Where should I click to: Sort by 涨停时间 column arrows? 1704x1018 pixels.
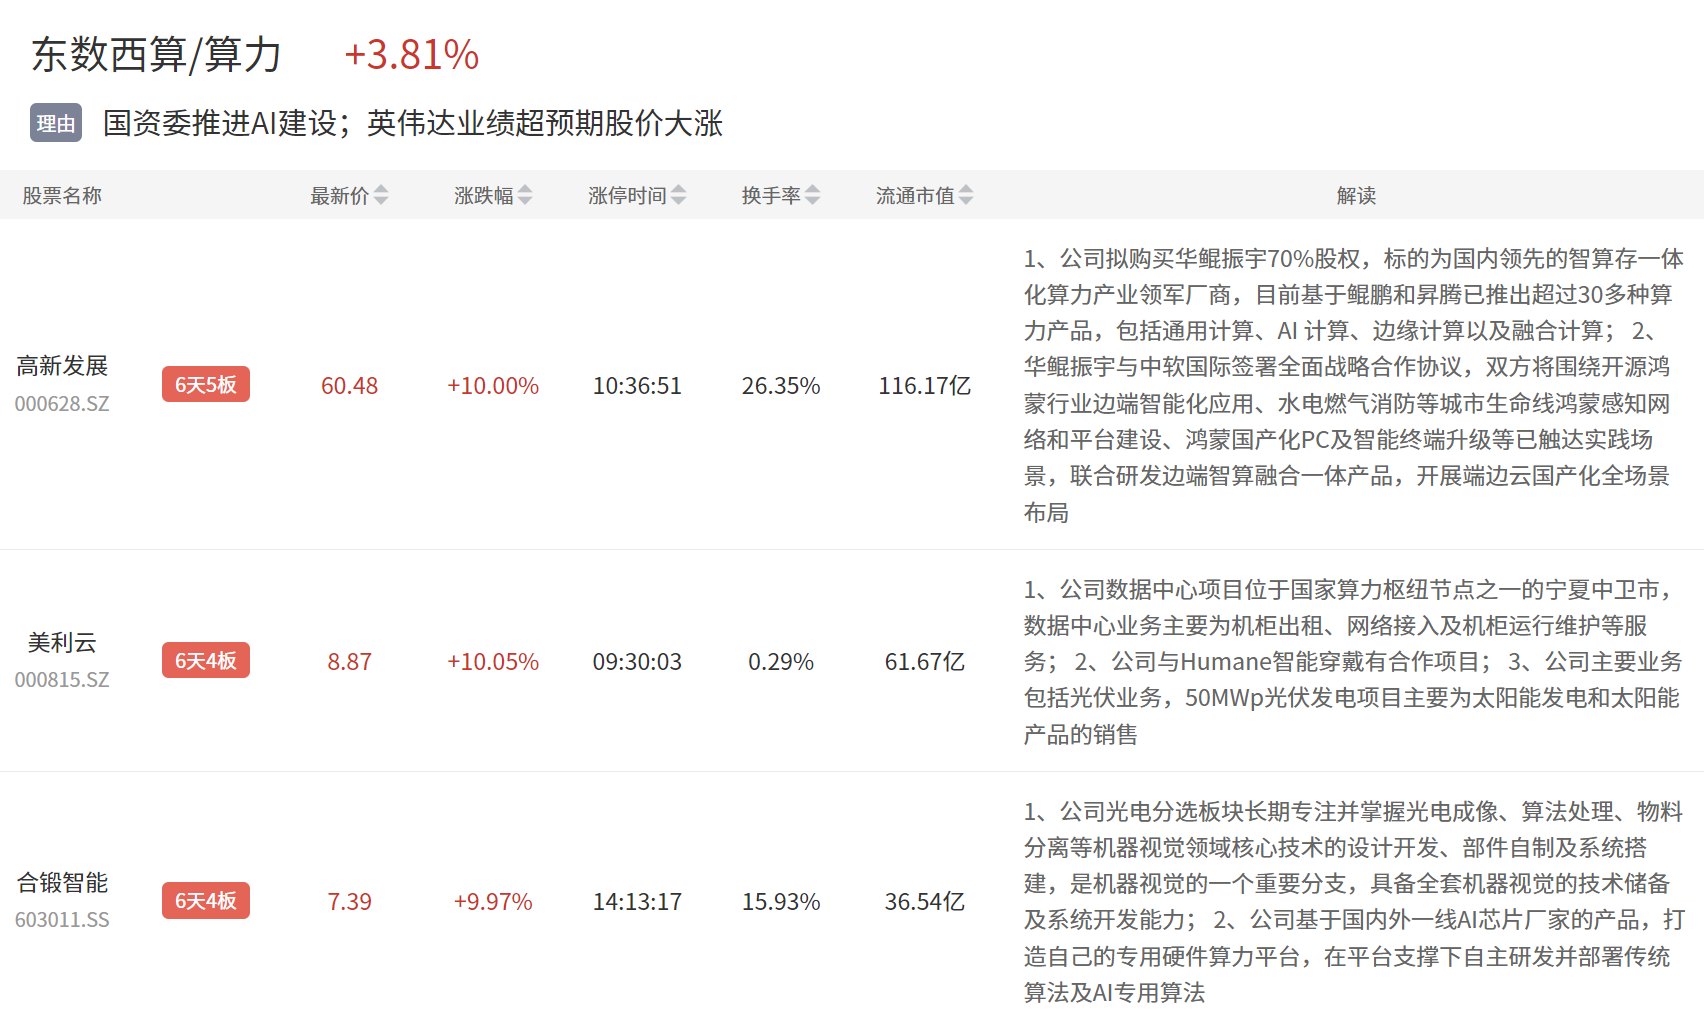pyautogui.click(x=679, y=196)
